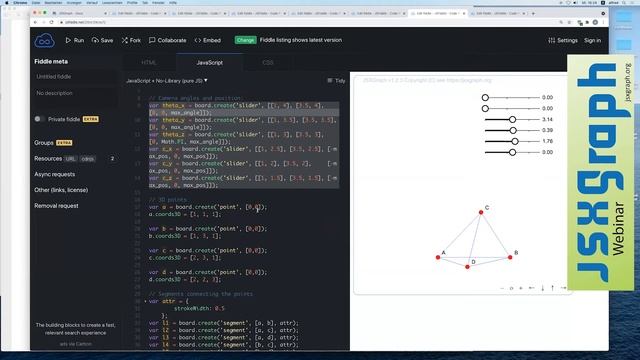Select point B in the graph
Screen dimensions: 640x360
(x=510, y=258)
